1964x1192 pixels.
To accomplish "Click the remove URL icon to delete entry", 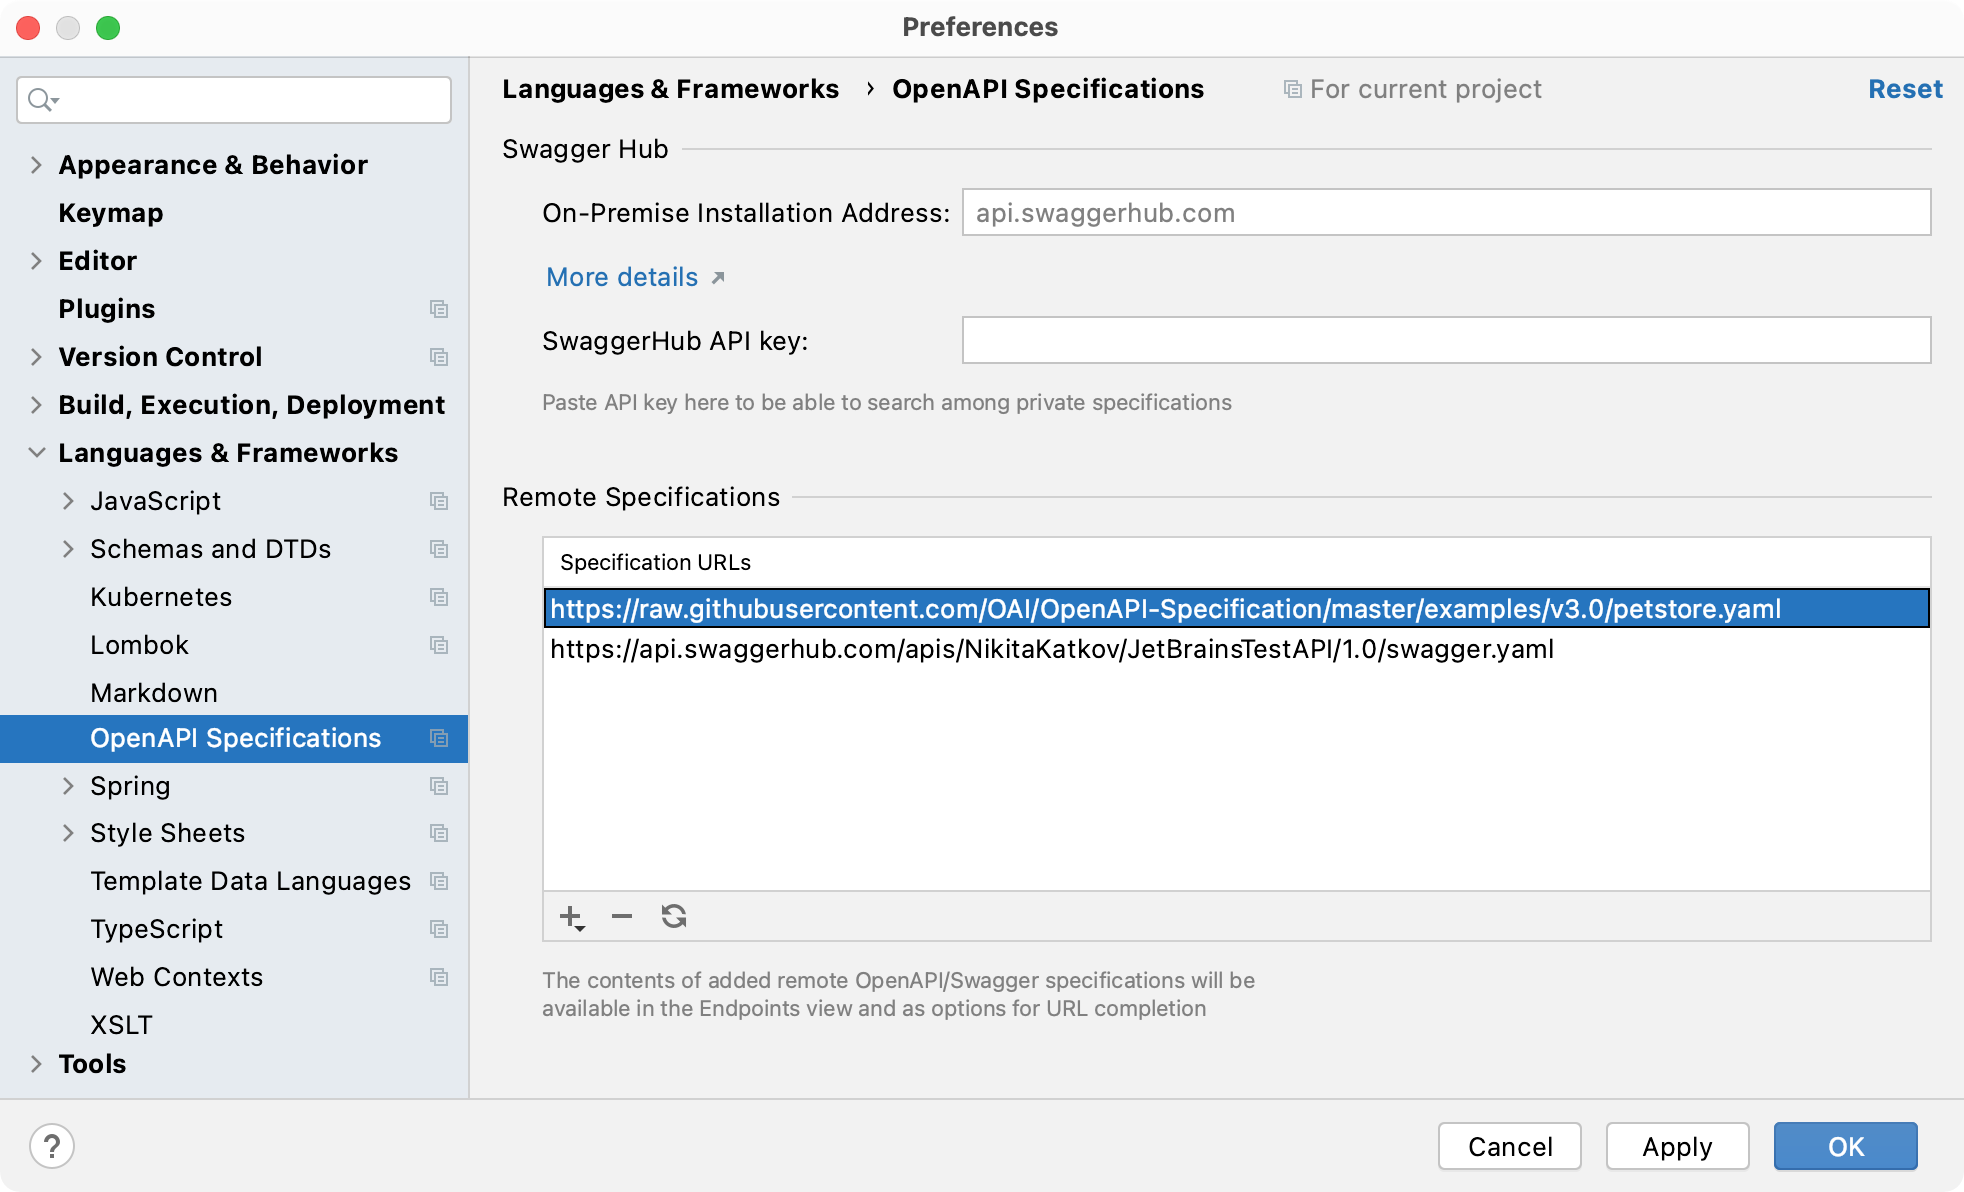I will [621, 919].
